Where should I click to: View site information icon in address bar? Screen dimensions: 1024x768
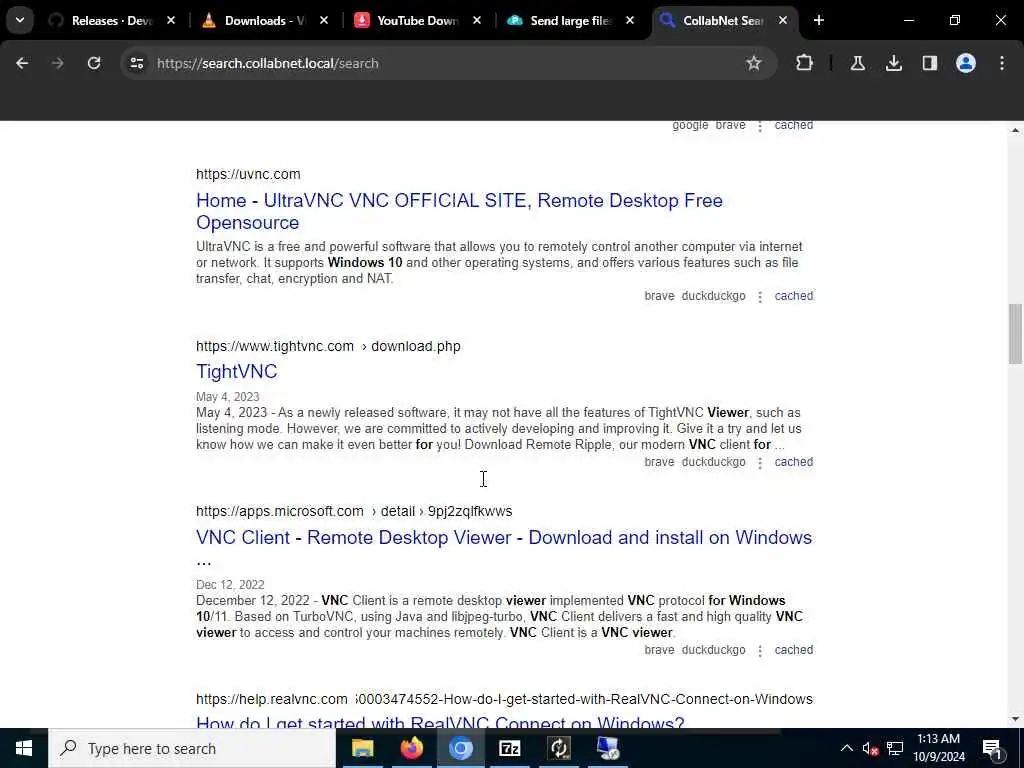pyautogui.click(x=136, y=63)
